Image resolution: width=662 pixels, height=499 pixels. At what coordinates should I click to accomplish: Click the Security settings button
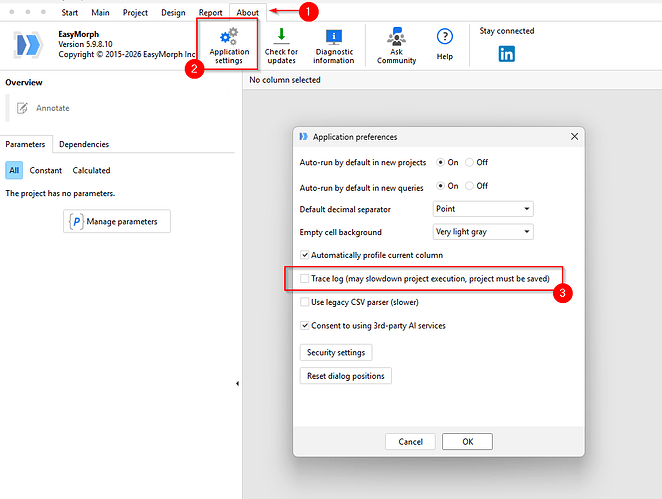(336, 352)
